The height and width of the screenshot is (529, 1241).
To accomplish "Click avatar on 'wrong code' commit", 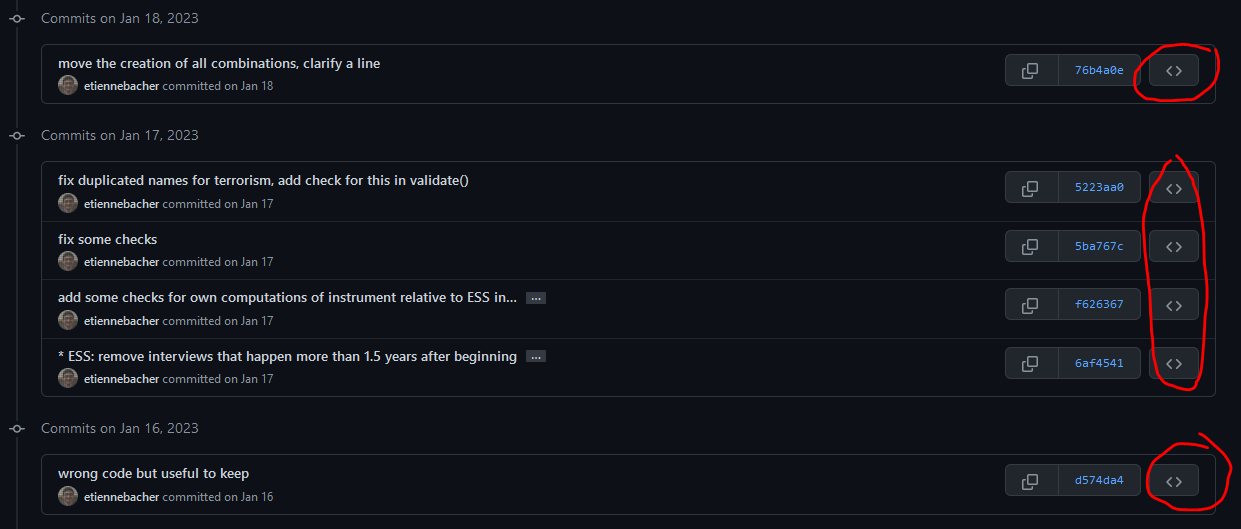I will pyautogui.click(x=68, y=496).
